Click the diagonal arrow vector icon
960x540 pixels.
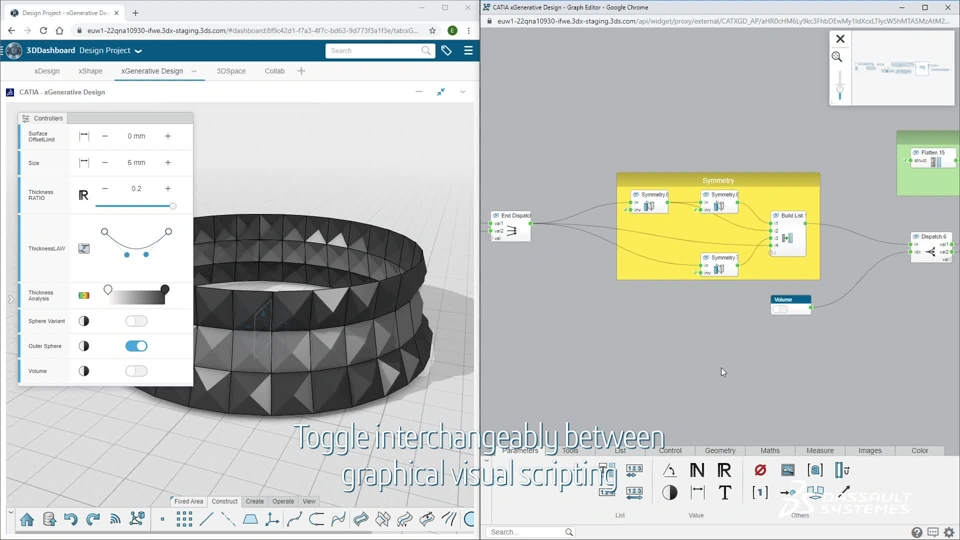coord(844,491)
